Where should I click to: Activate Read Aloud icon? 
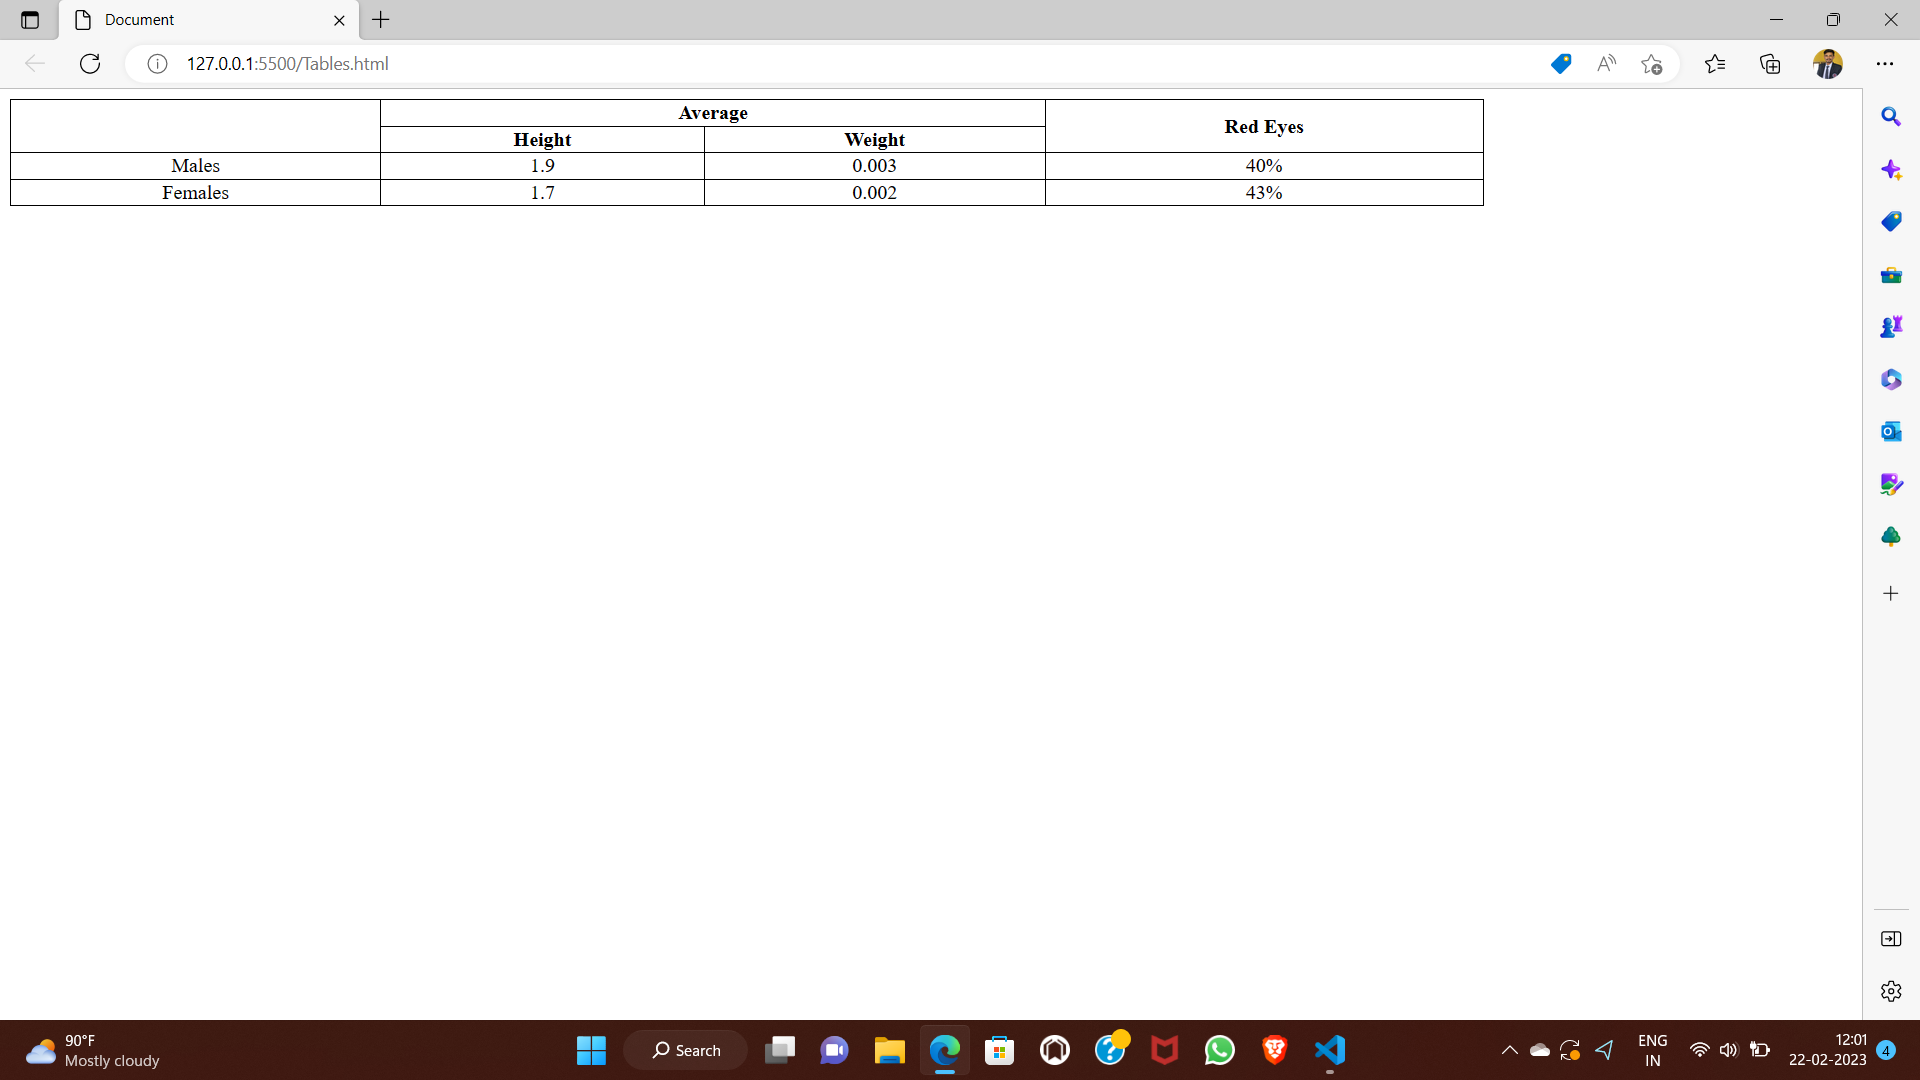pos(1606,64)
